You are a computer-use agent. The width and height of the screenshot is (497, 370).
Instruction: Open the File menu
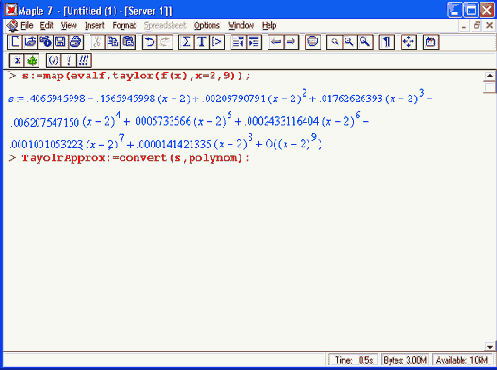click(x=26, y=26)
